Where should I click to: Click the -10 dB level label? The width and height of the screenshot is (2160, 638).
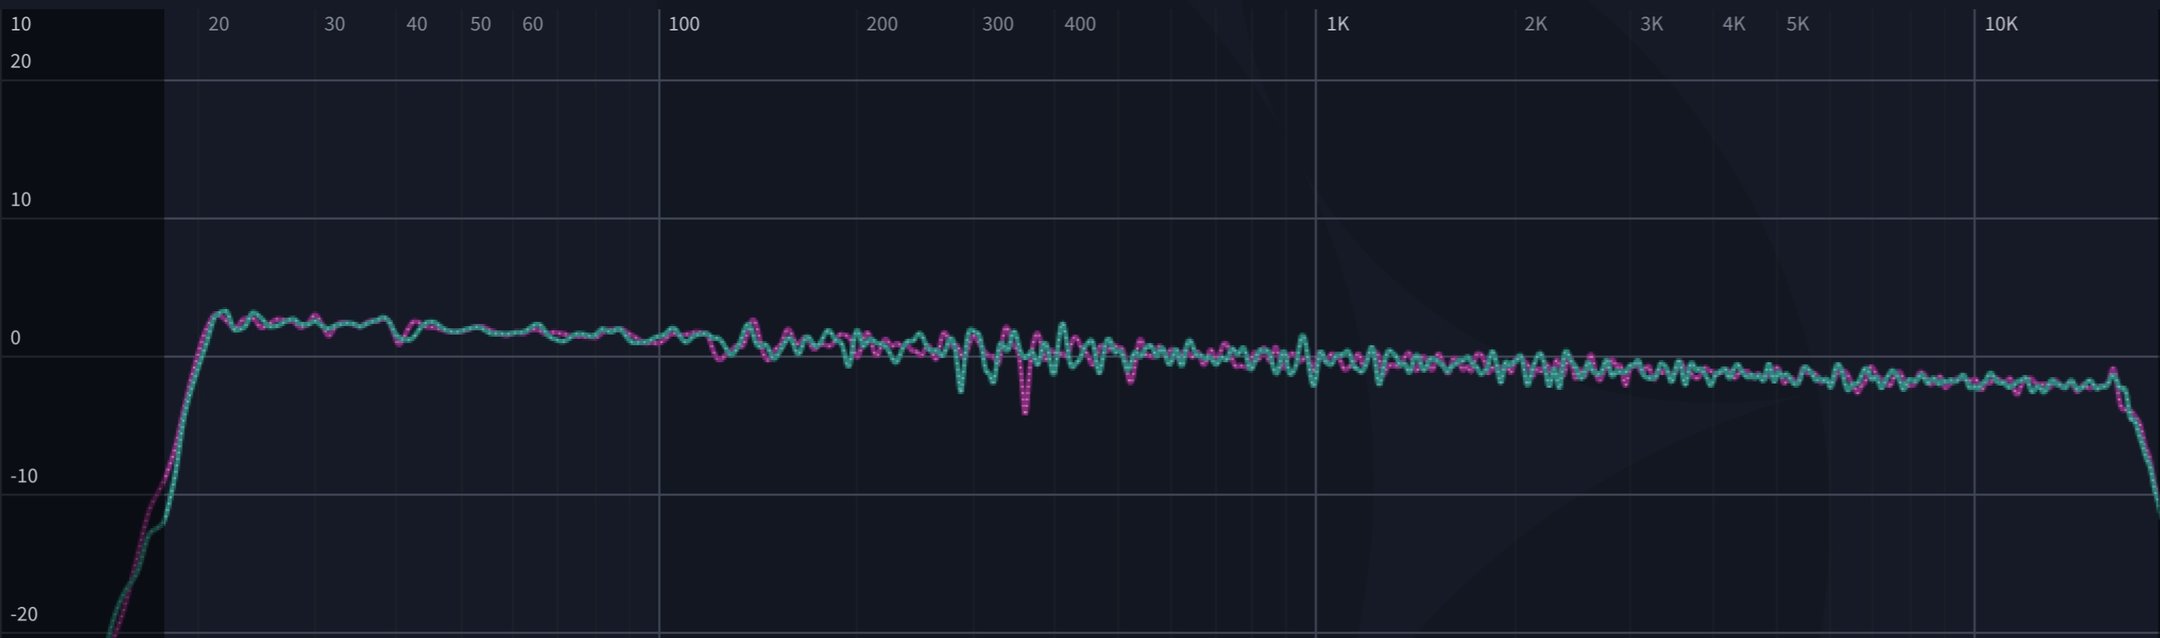click(24, 476)
